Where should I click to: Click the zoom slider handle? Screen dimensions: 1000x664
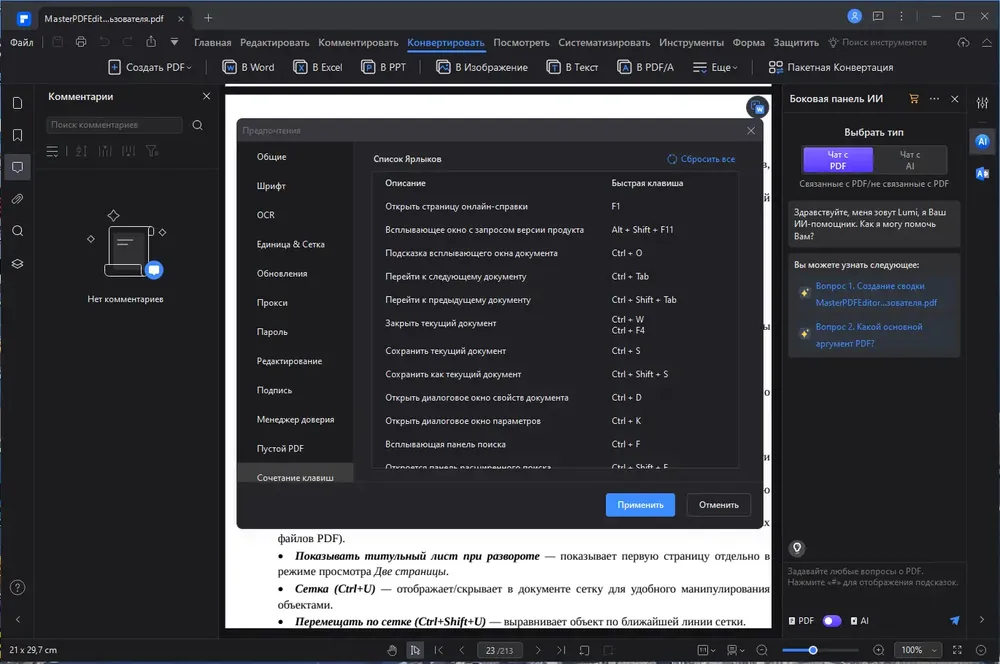click(812, 650)
